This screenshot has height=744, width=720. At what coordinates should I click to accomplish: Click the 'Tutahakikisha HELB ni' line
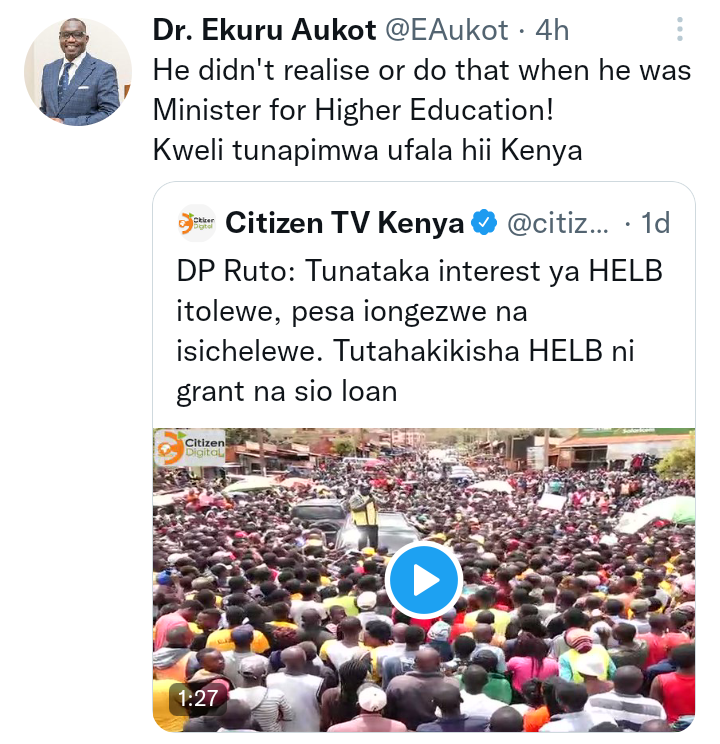[x=484, y=352]
